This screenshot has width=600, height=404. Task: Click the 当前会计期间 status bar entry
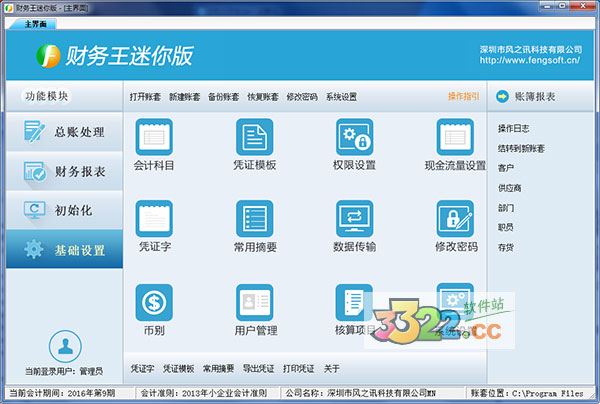pos(62,393)
